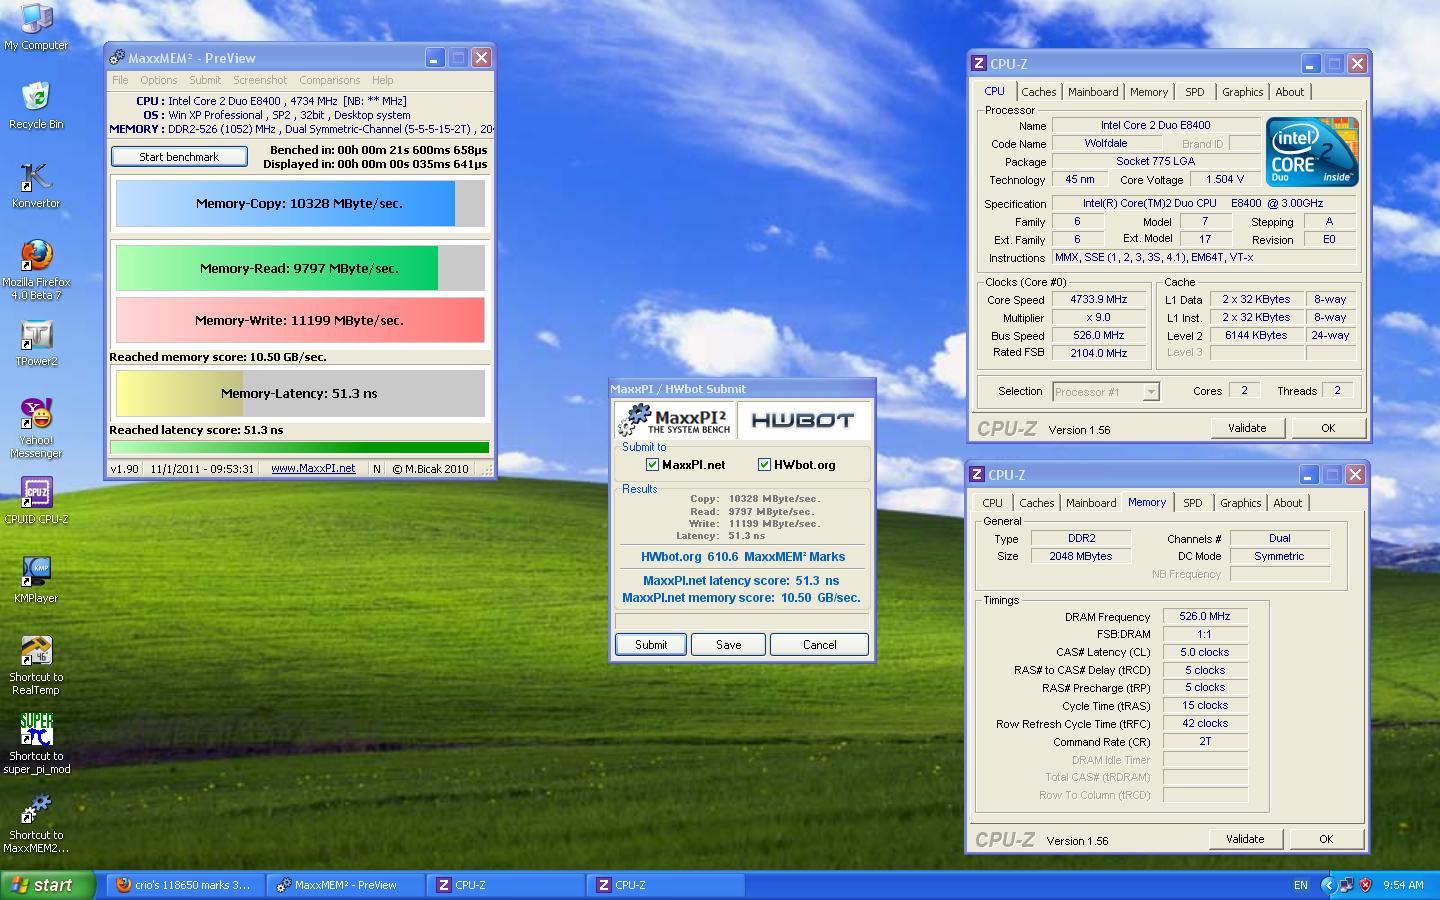Switch to Mainboard tab in upper CPU-Z
Viewport: 1440px width, 900px height.
[1093, 92]
